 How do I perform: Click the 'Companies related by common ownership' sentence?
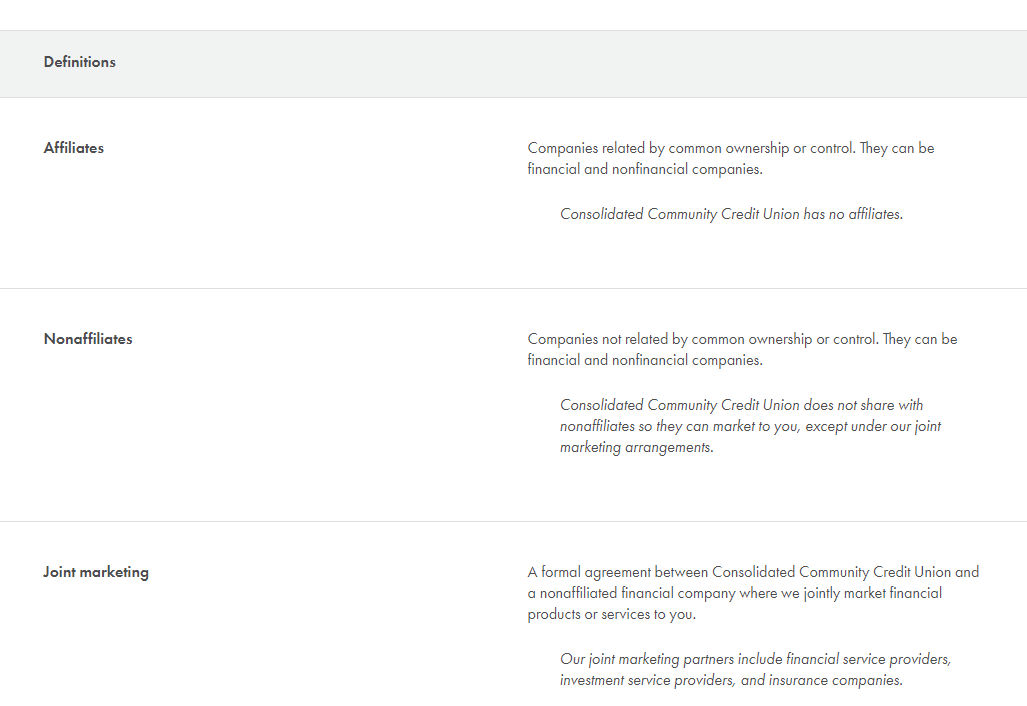[x=690, y=148]
